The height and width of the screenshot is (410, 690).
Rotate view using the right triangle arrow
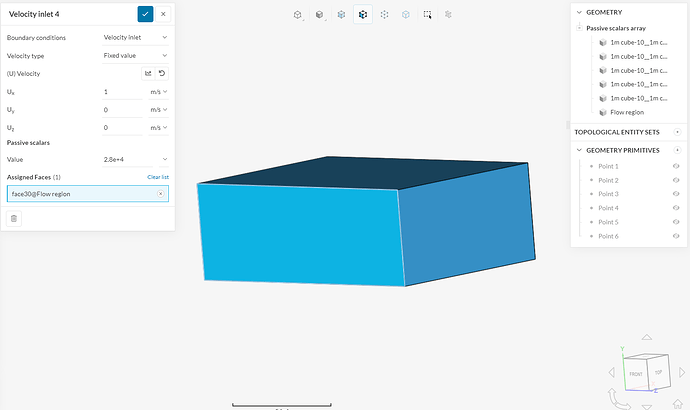point(682,373)
